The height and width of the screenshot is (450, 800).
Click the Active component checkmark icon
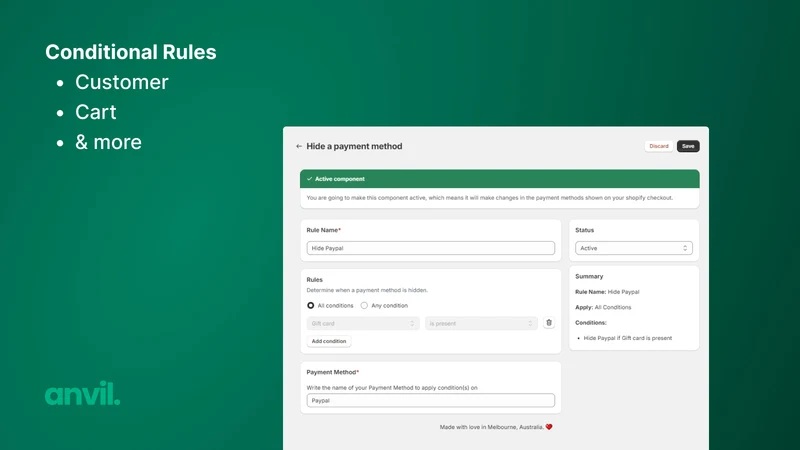click(x=309, y=179)
